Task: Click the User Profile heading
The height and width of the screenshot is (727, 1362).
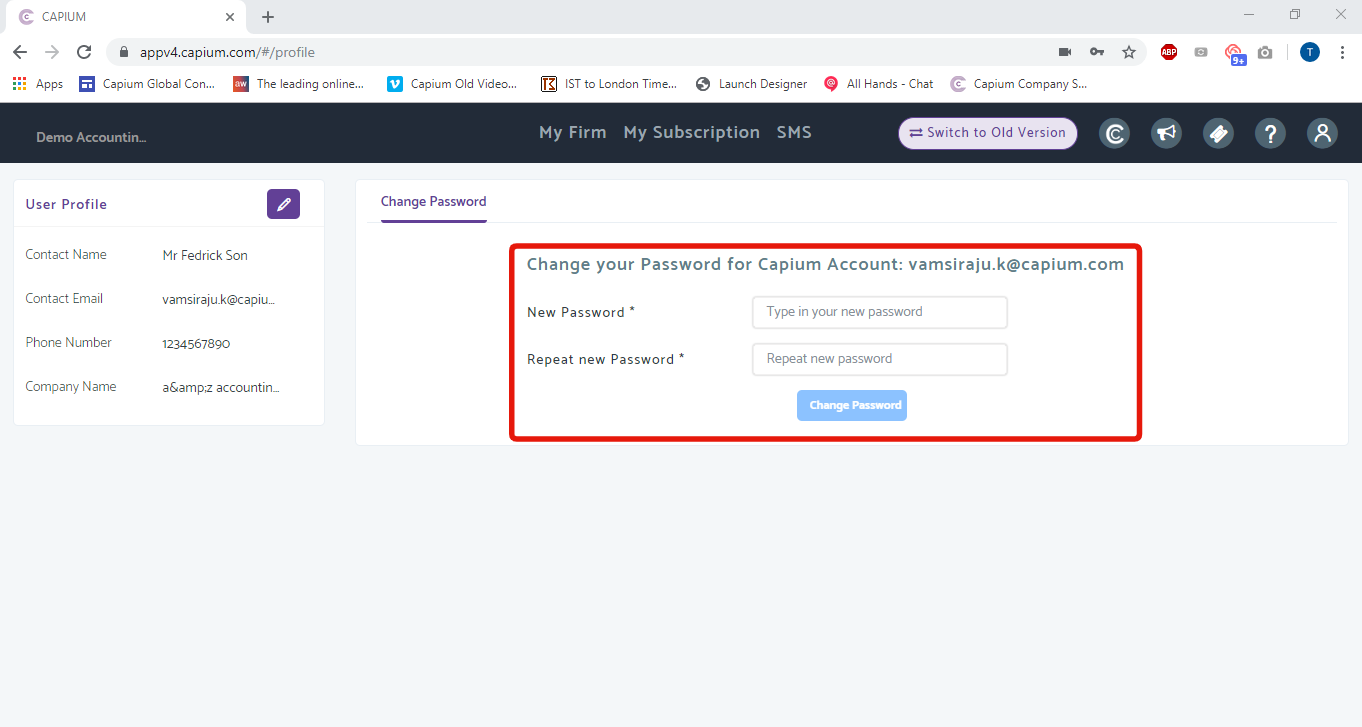Action: [66, 204]
